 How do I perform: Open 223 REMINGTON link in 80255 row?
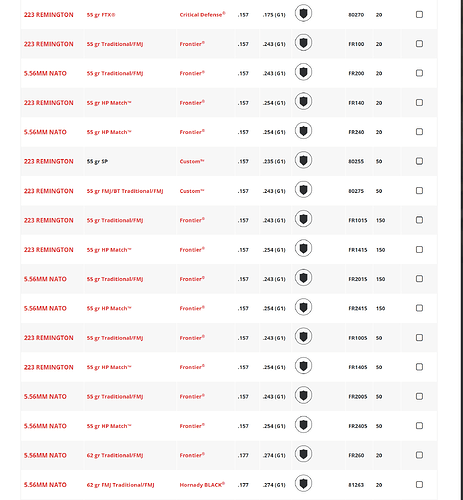click(x=48, y=161)
